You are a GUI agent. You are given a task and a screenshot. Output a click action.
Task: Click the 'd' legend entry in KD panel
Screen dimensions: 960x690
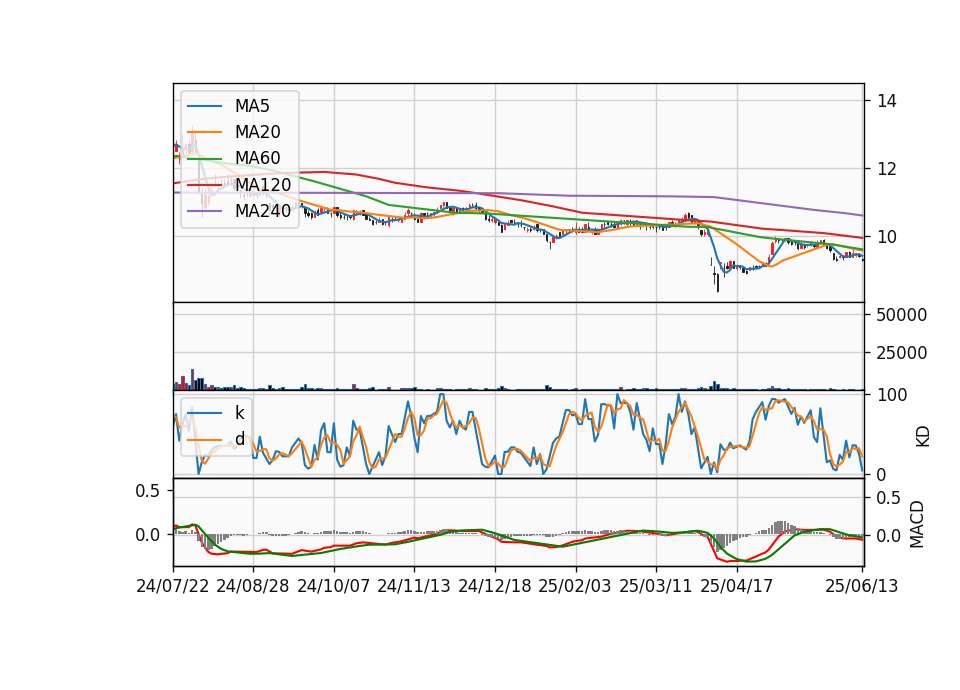click(239, 439)
